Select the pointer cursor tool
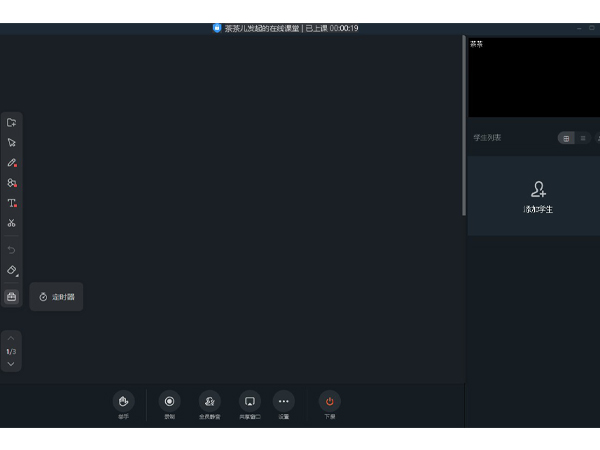The height and width of the screenshot is (450, 600). [x=11, y=143]
